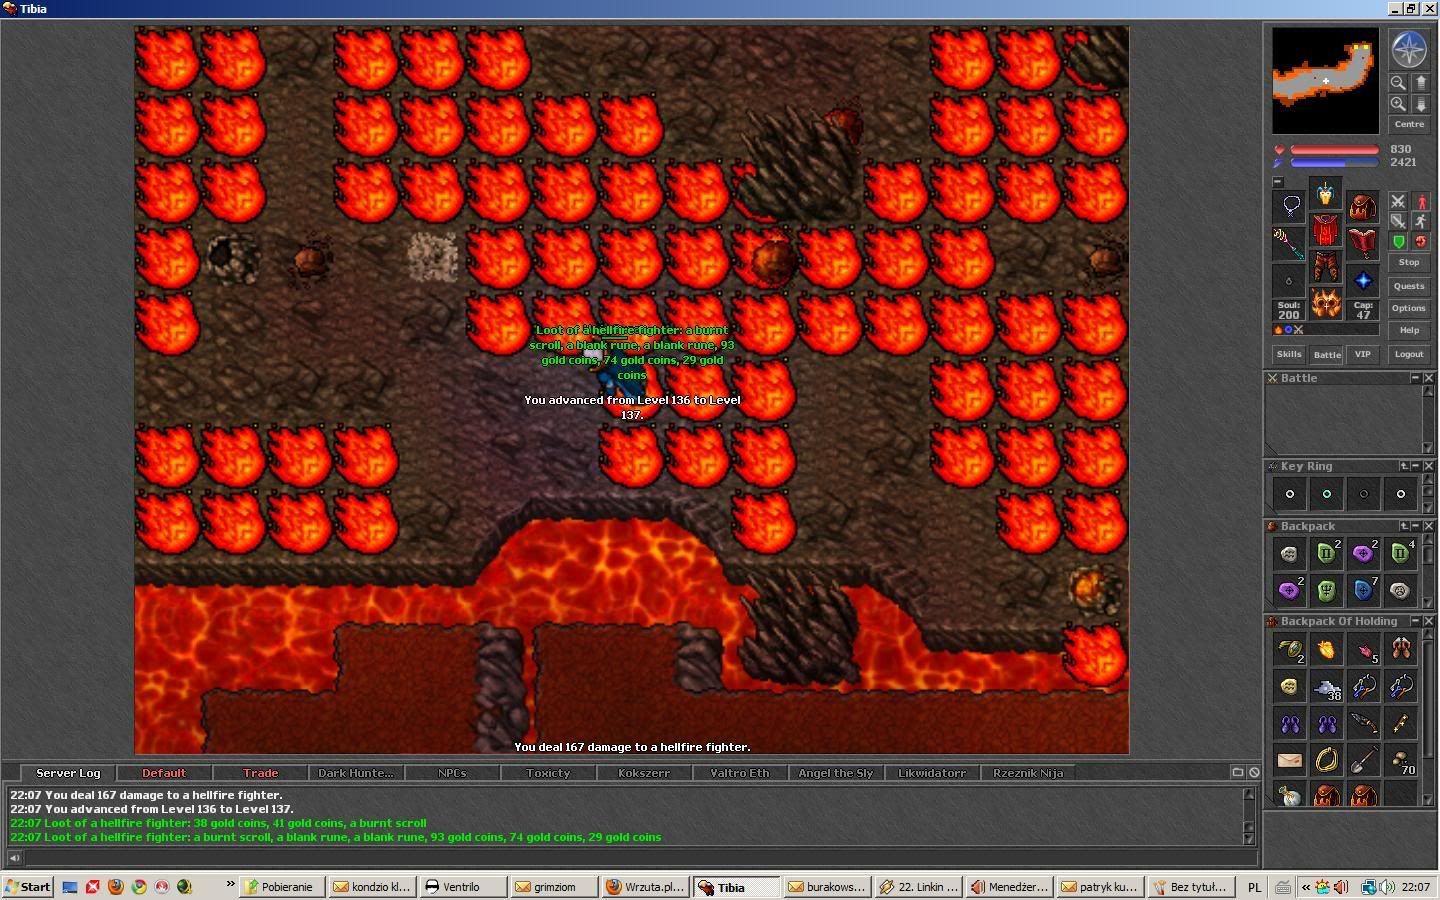Image resolution: width=1440 pixels, height=900 pixels.
Task: Open the Wrzuta.pl taskbar window
Action: point(646,887)
